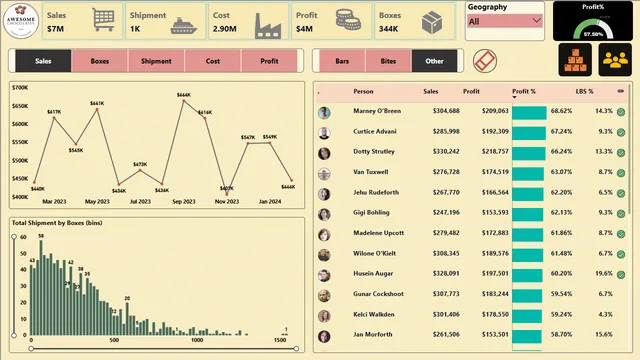Click Jan Morforth's profit $153,501

(x=495, y=334)
